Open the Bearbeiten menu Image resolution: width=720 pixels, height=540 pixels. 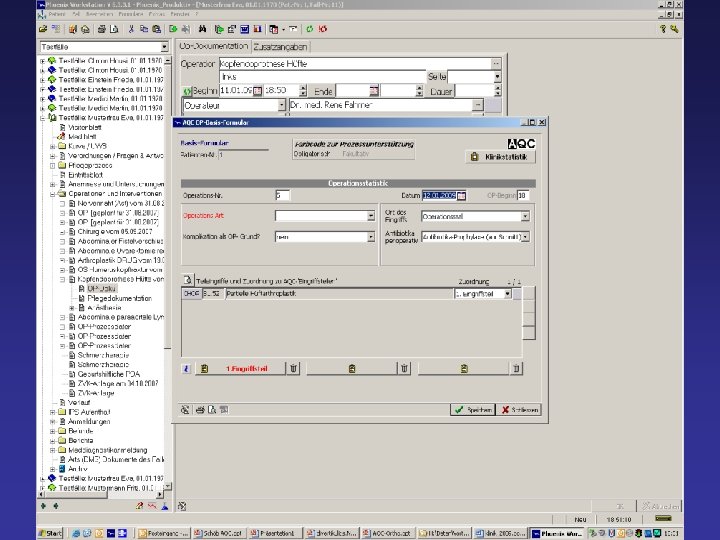point(99,14)
